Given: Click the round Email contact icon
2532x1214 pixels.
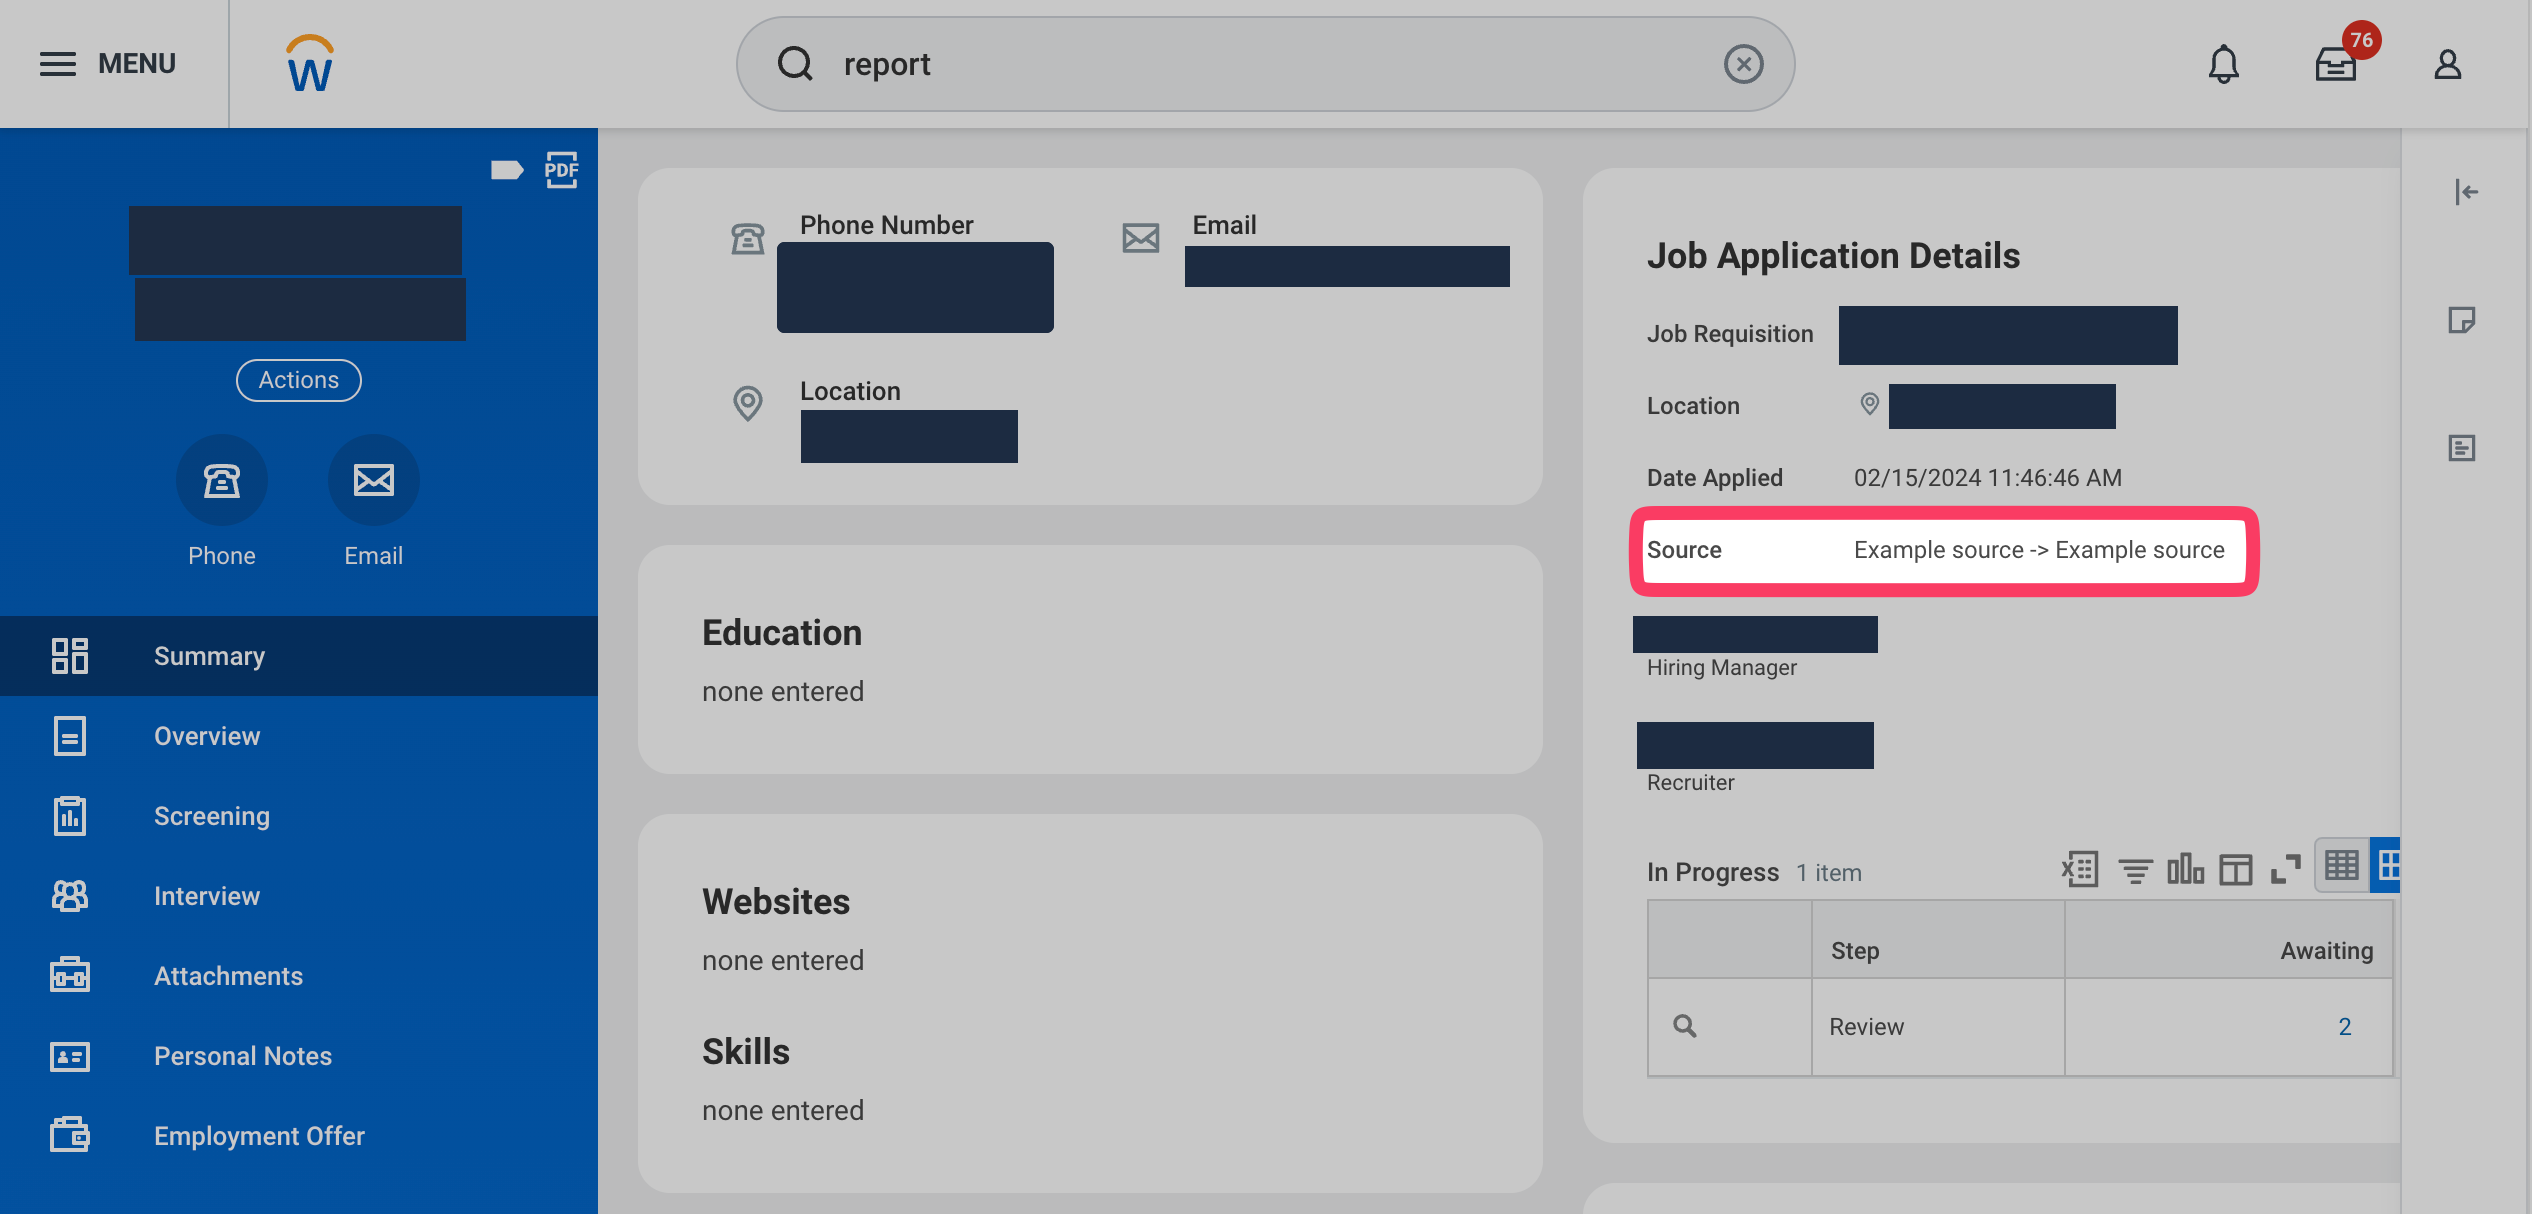Looking at the screenshot, I should [373, 481].
